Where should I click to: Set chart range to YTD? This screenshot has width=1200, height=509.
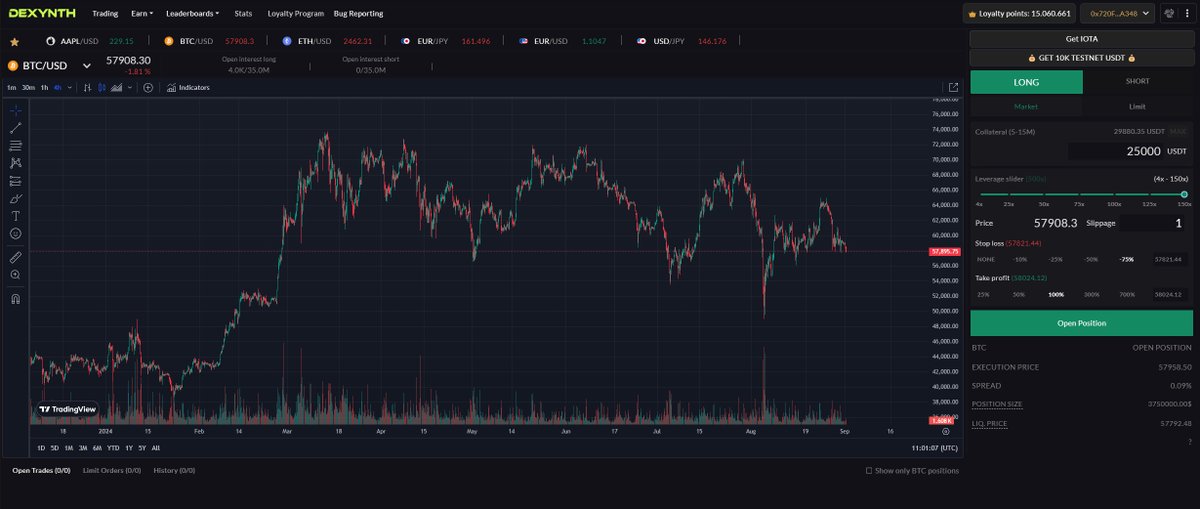pyautogui.click(x=113, y=447)
